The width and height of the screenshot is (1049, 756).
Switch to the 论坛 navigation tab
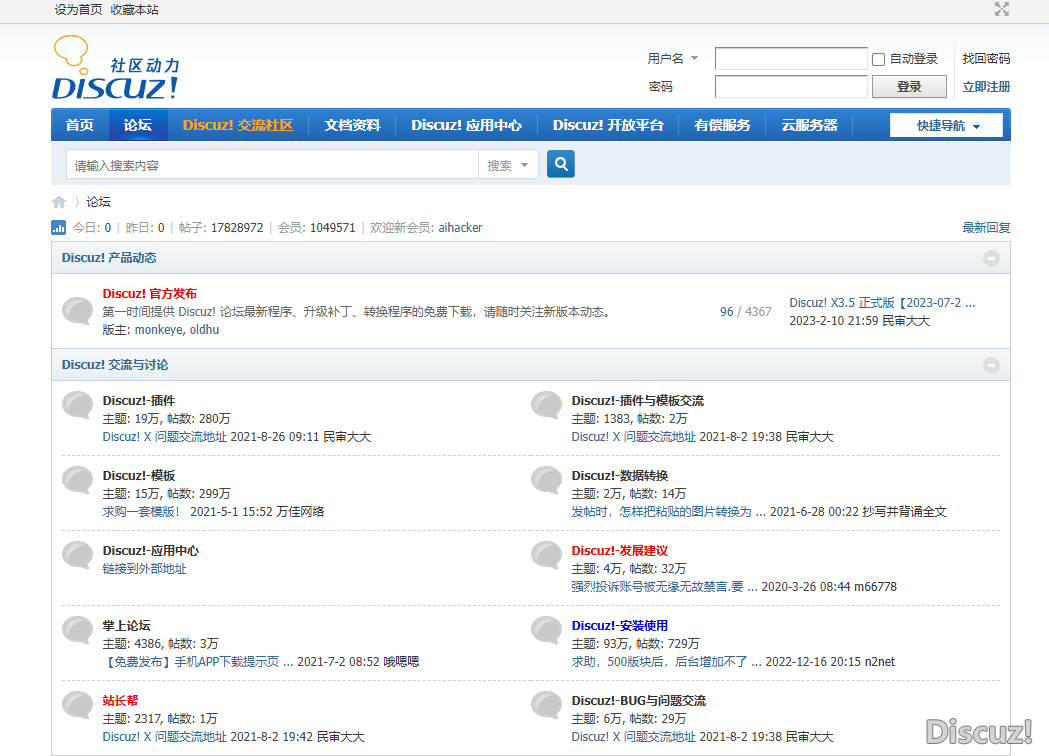click(x=136, y=125)
